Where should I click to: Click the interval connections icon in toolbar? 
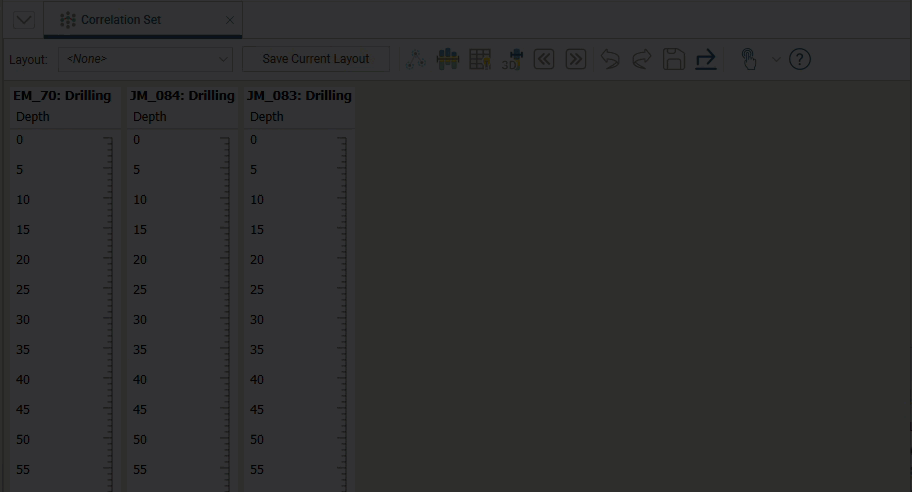tap(416, 59)
